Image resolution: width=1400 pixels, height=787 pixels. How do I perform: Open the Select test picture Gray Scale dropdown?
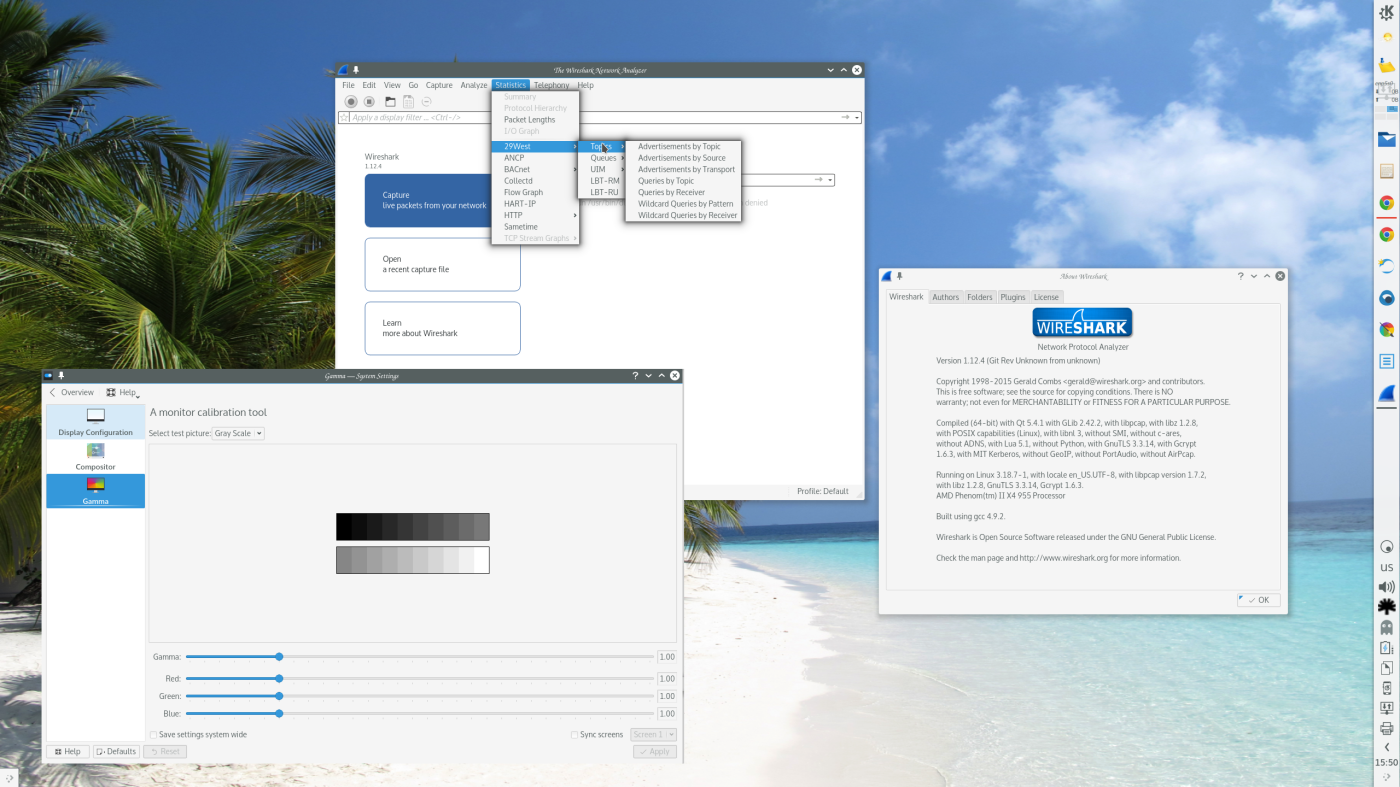[238, 433]
